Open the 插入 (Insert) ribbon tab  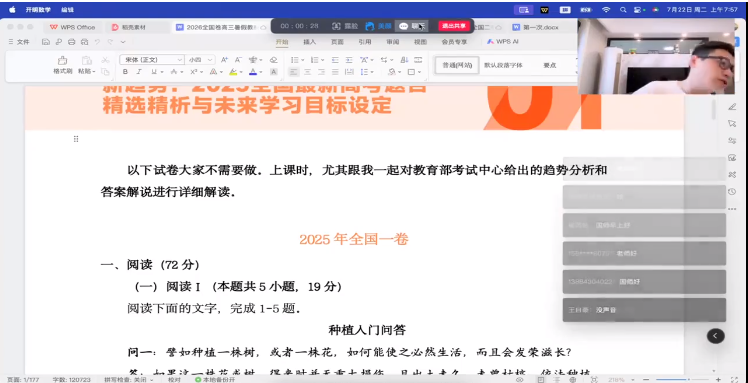click(310, 42)
